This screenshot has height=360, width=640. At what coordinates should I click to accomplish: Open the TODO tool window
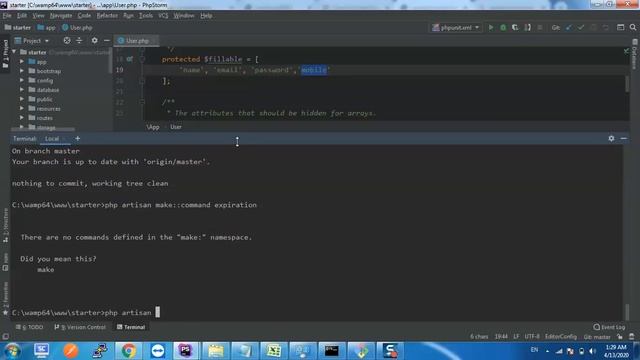point(29,327)
